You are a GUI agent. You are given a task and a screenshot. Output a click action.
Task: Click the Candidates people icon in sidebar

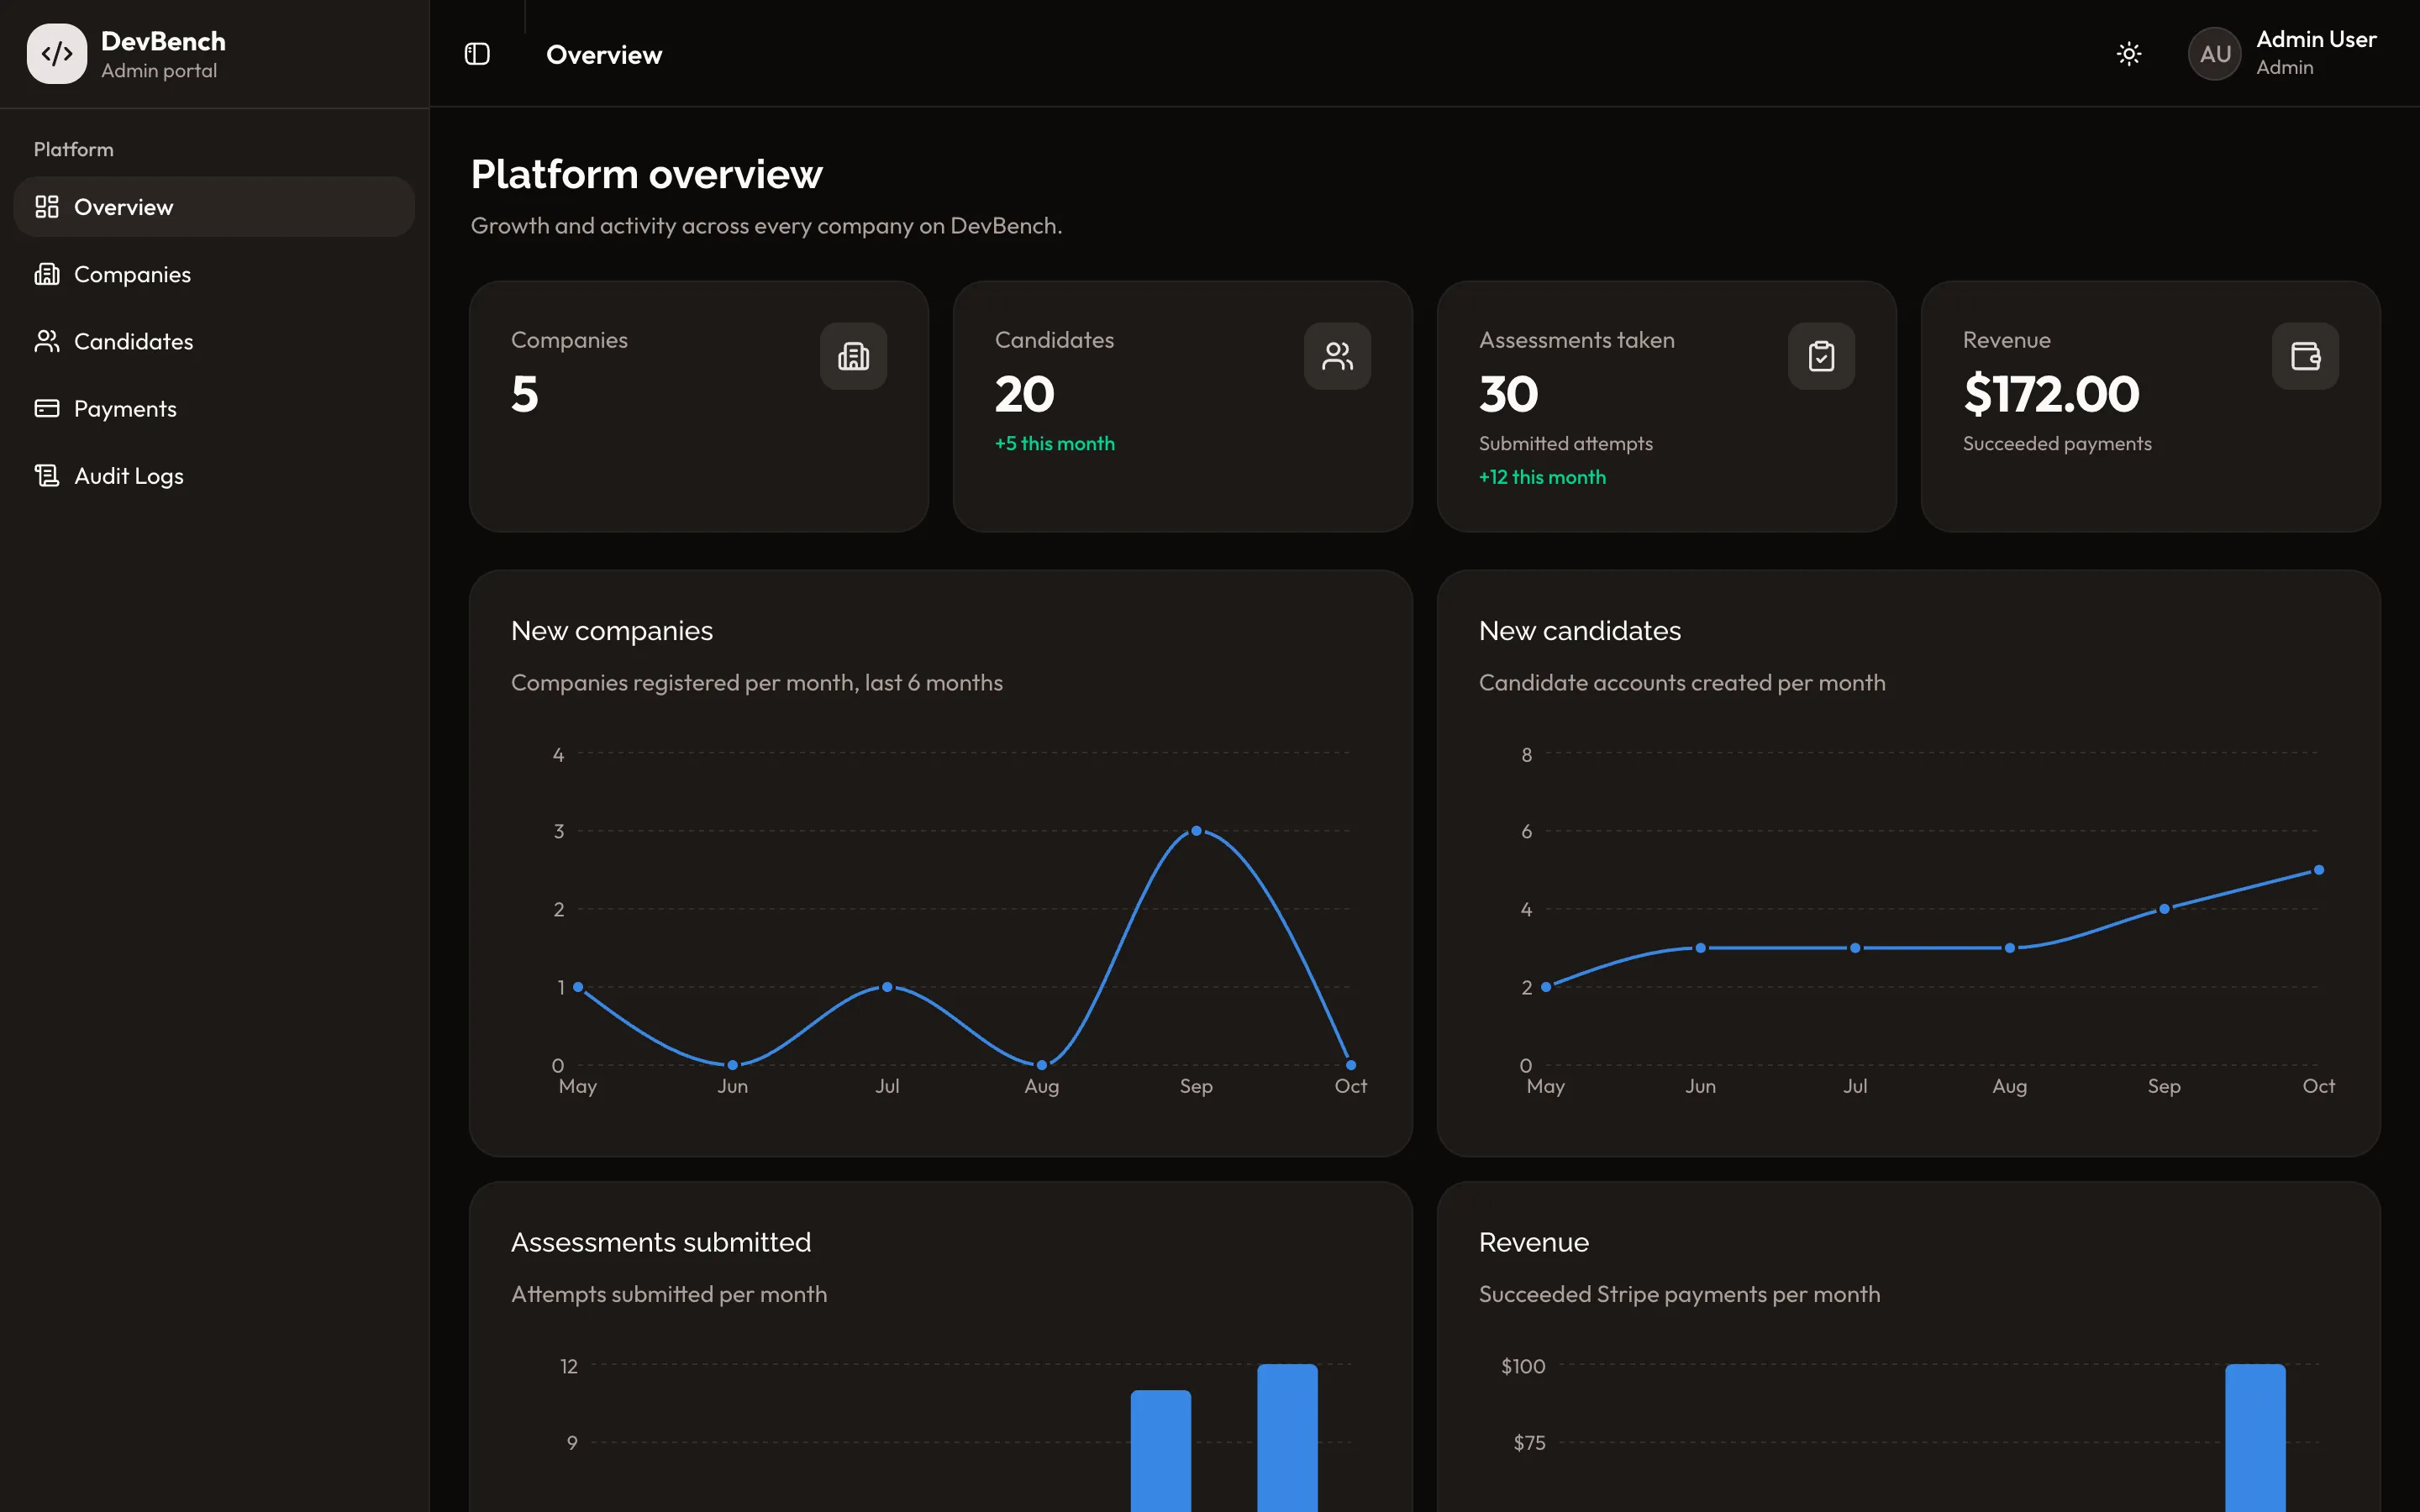(x=47, y=341)
